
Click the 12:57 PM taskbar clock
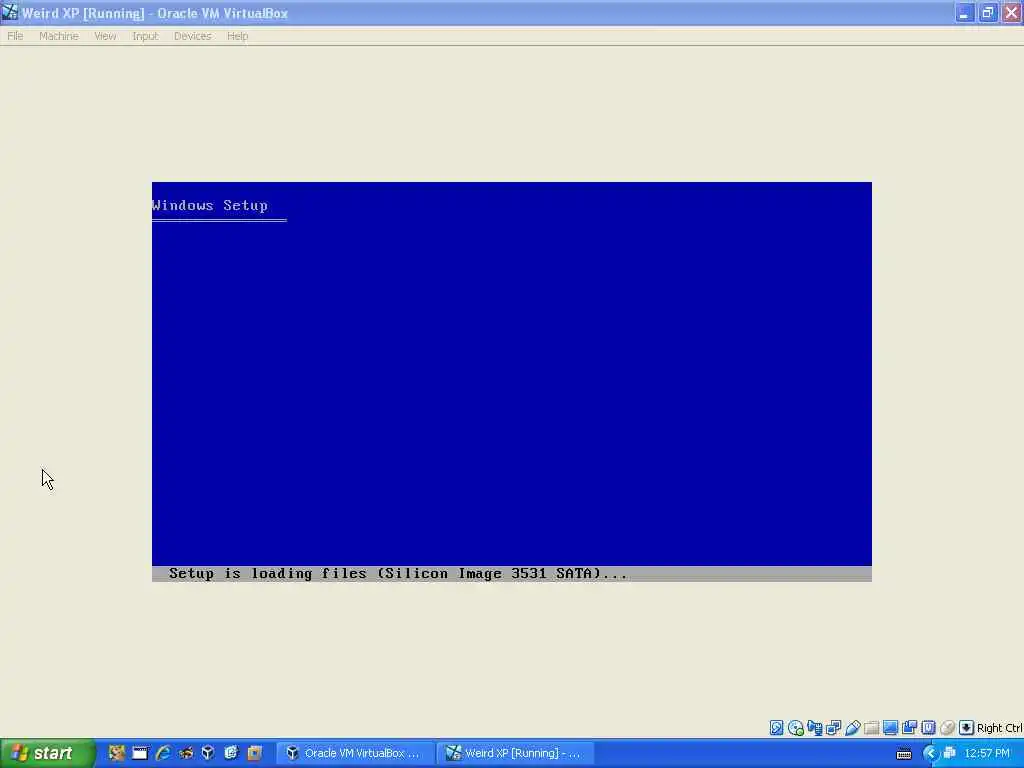[987, 754]
